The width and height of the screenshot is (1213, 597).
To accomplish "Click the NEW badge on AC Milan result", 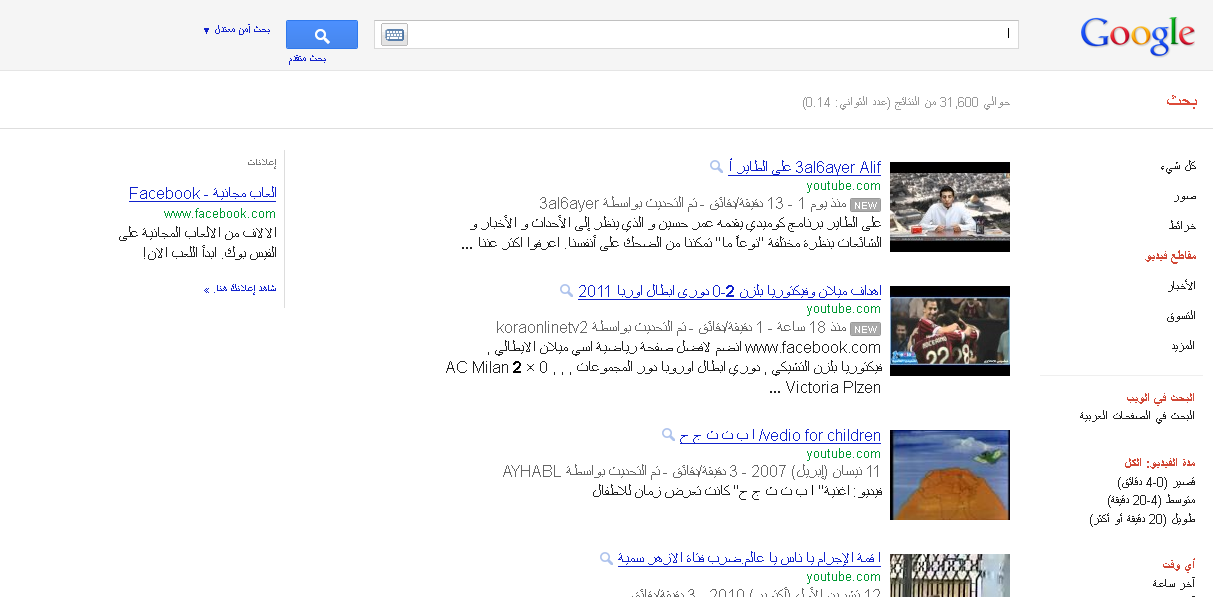I will click(x=865, y=329).
